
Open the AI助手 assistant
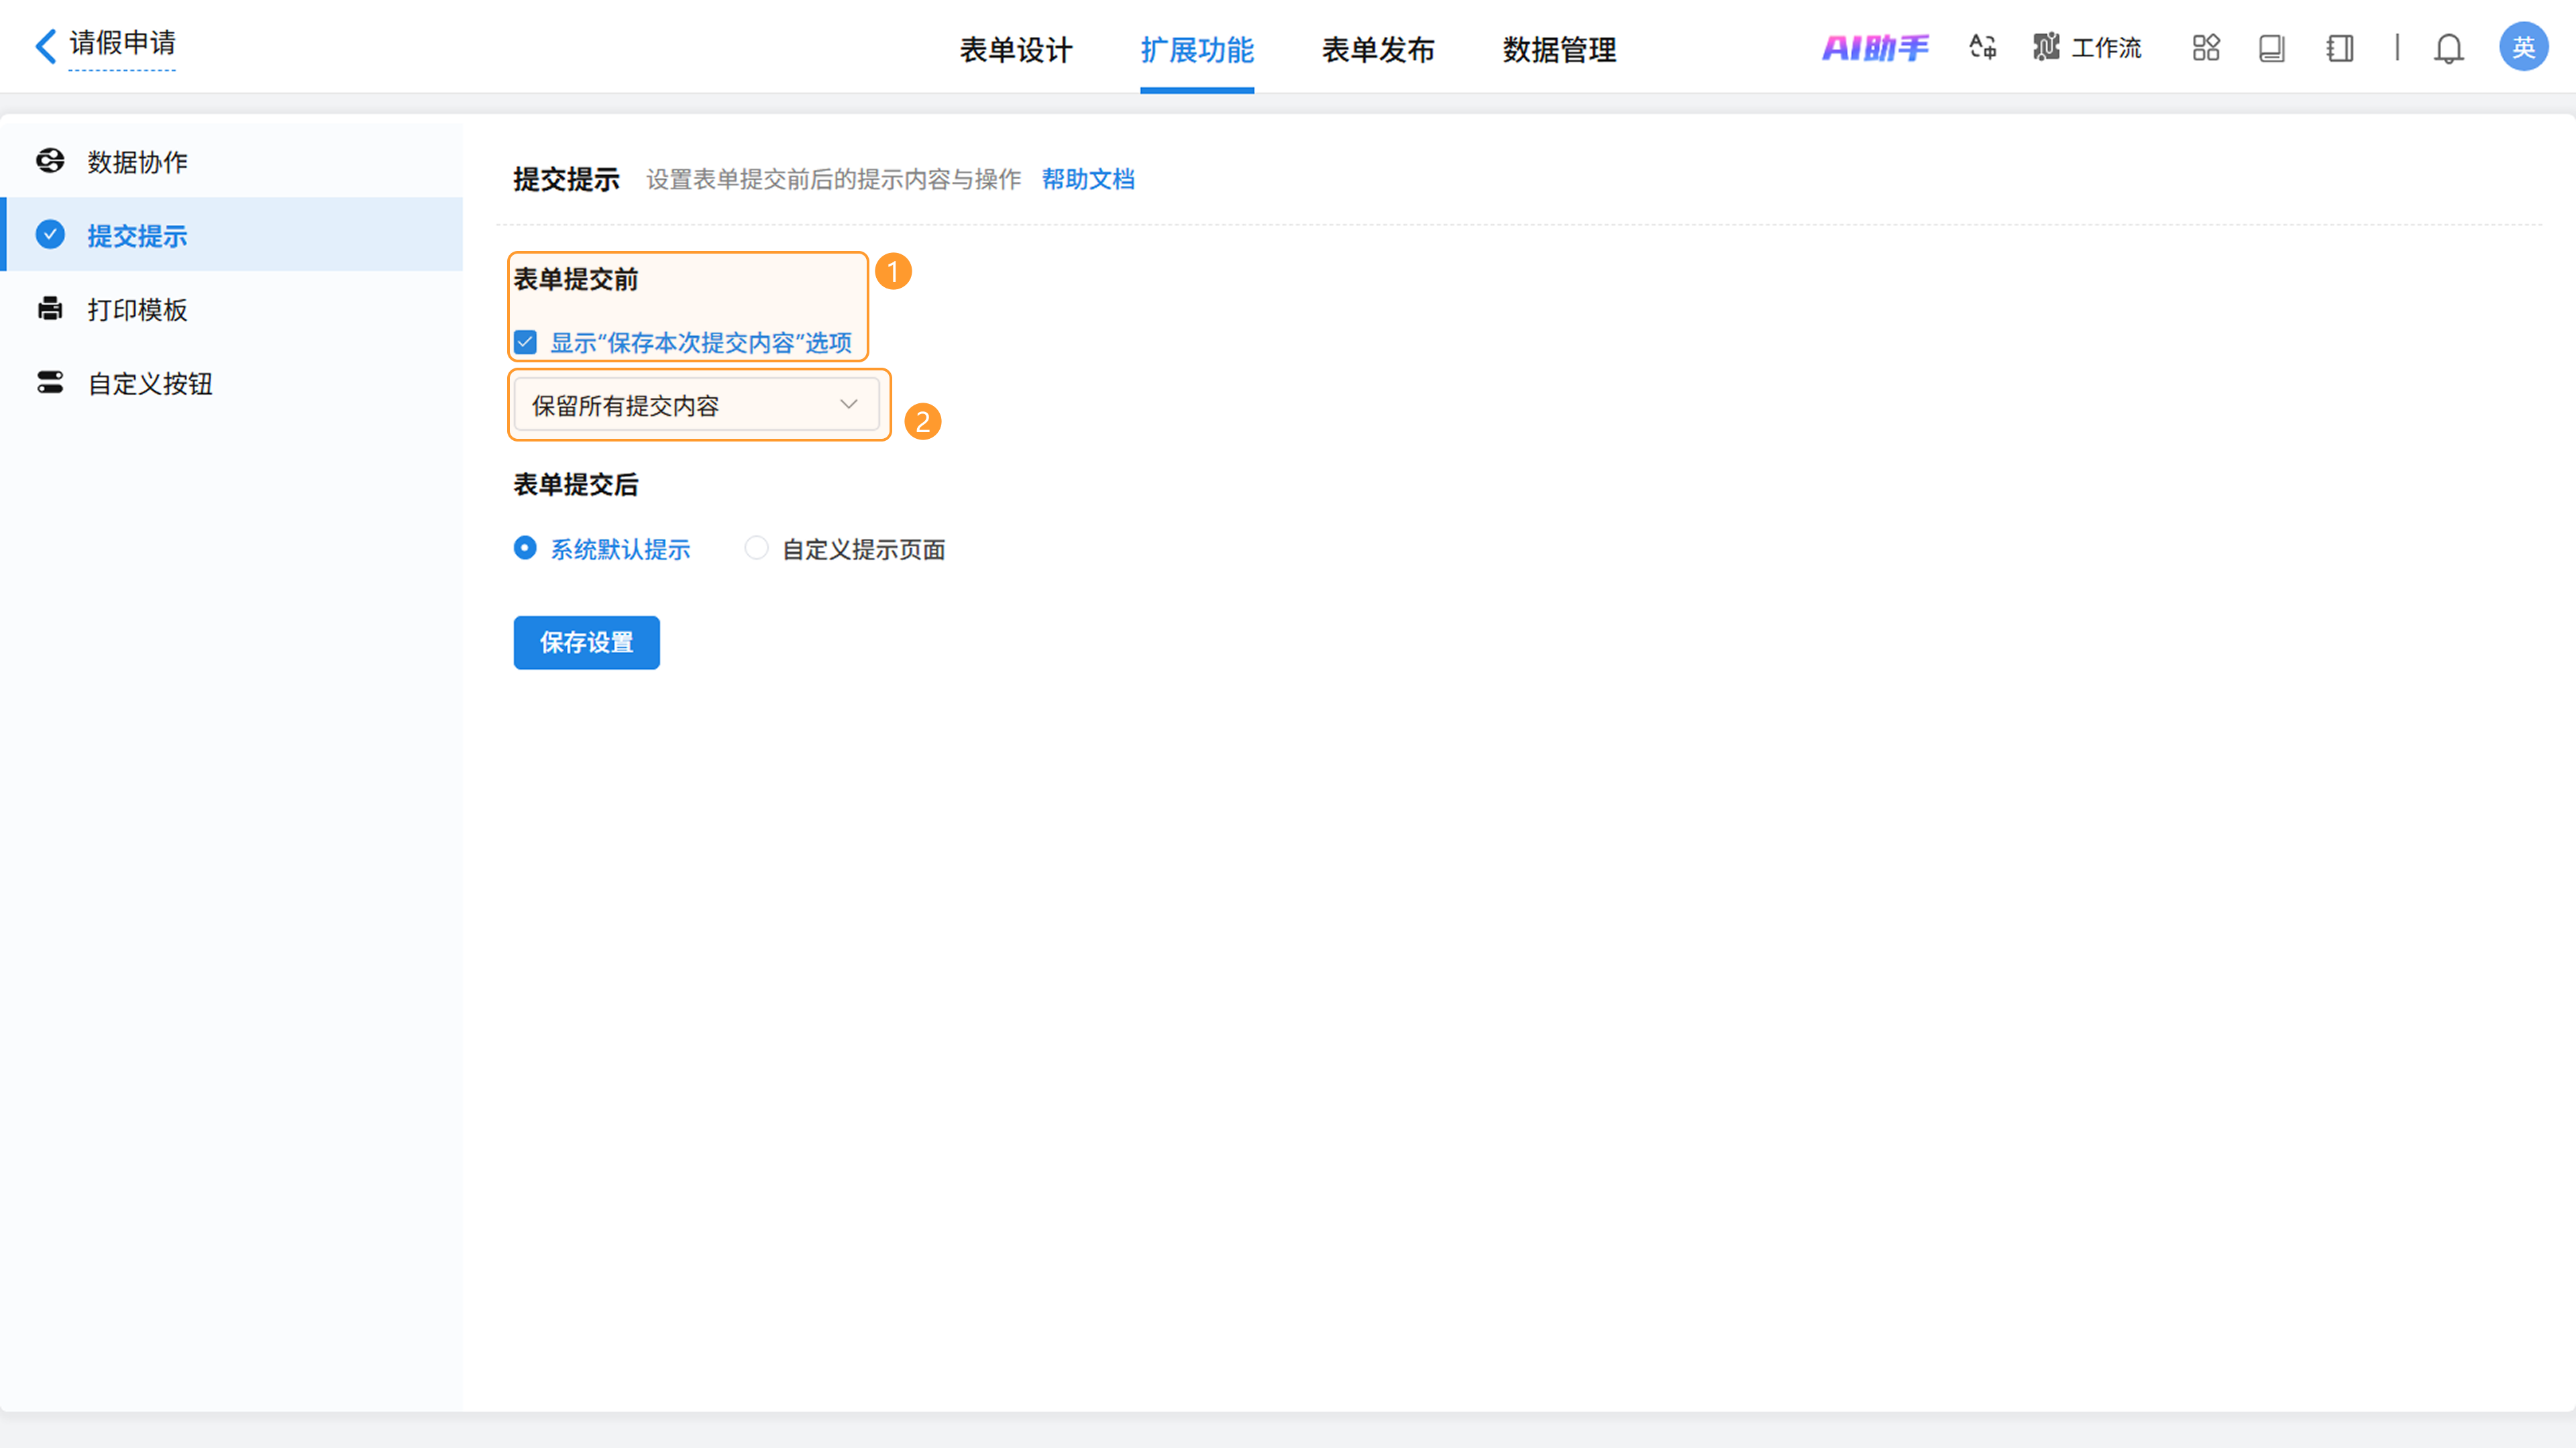tap(1875, 48)
